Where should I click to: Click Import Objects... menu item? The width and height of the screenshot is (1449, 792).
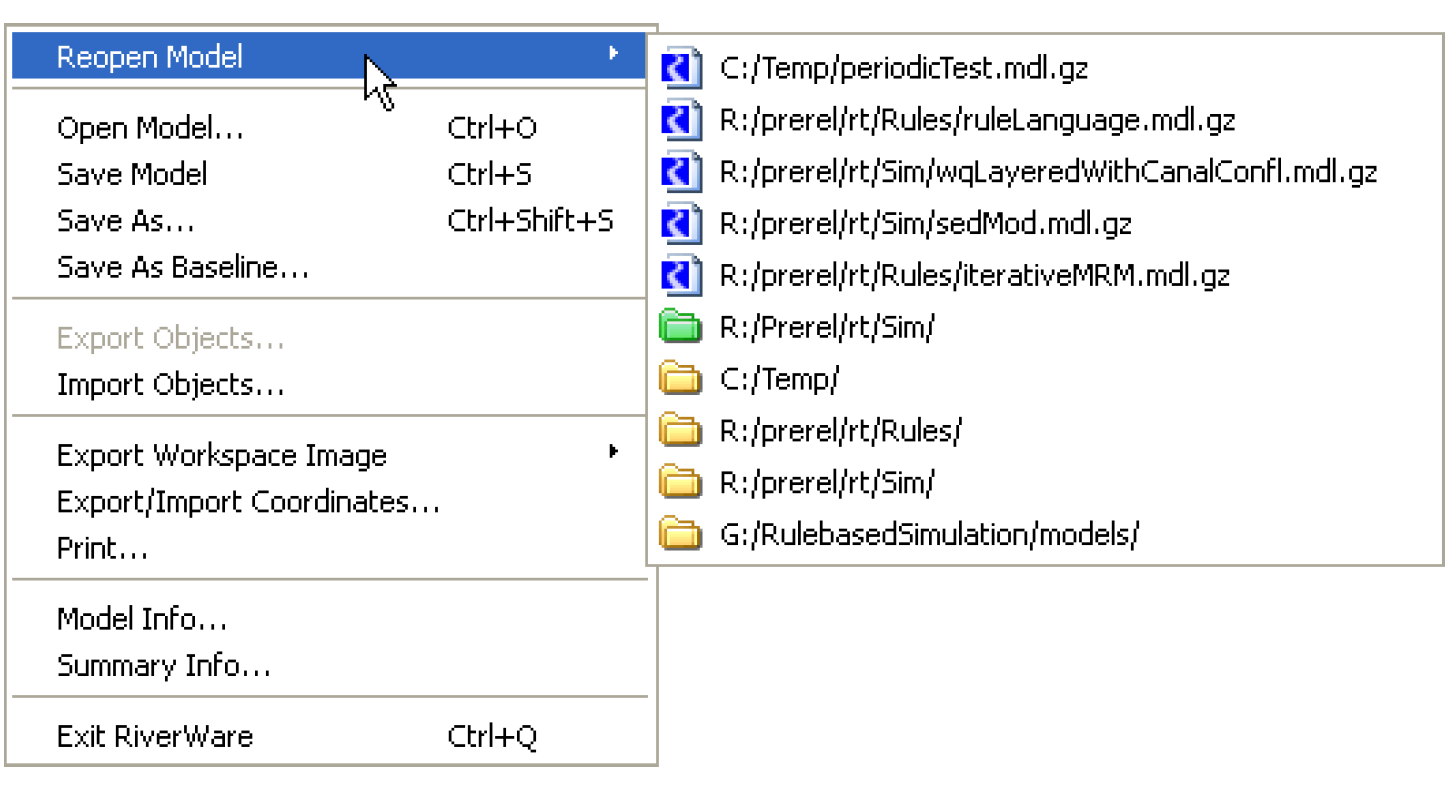(x=171, y=384)
